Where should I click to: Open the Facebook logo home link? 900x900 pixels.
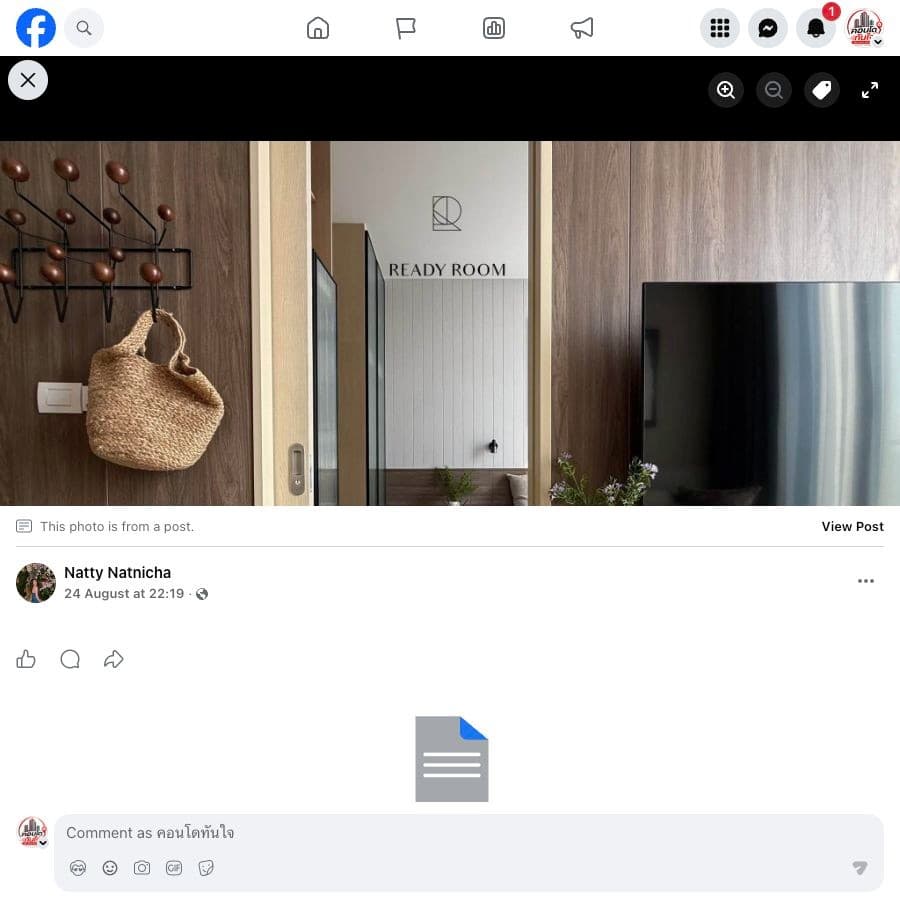tap(36, 28)
